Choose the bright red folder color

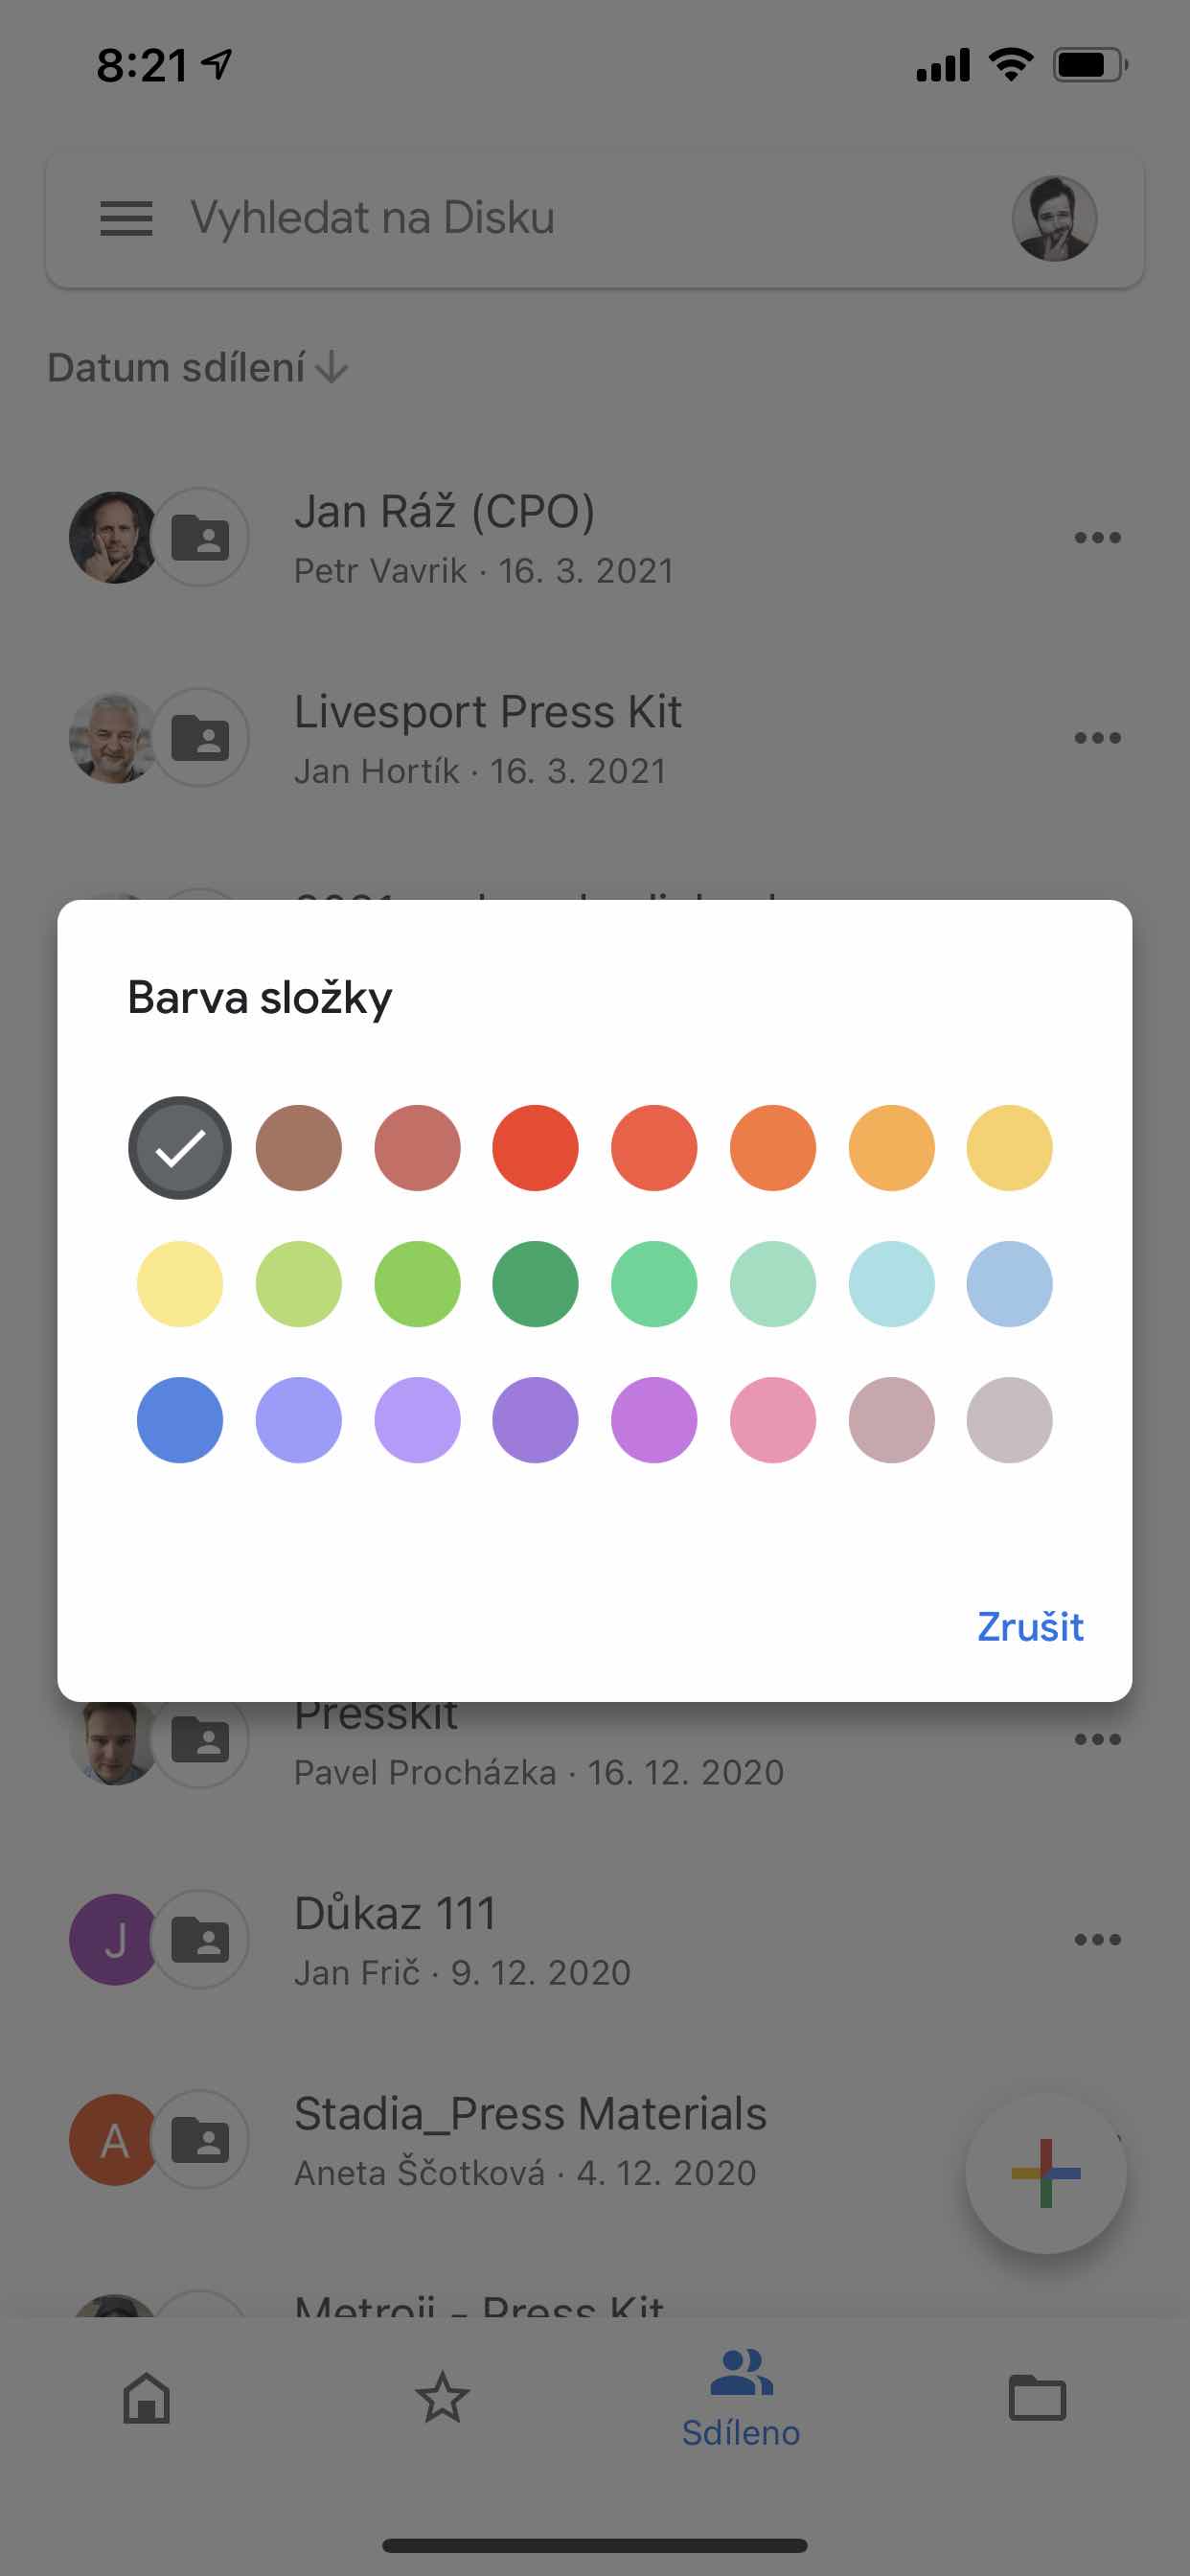pyautogui.click(x=535, y=1148)
